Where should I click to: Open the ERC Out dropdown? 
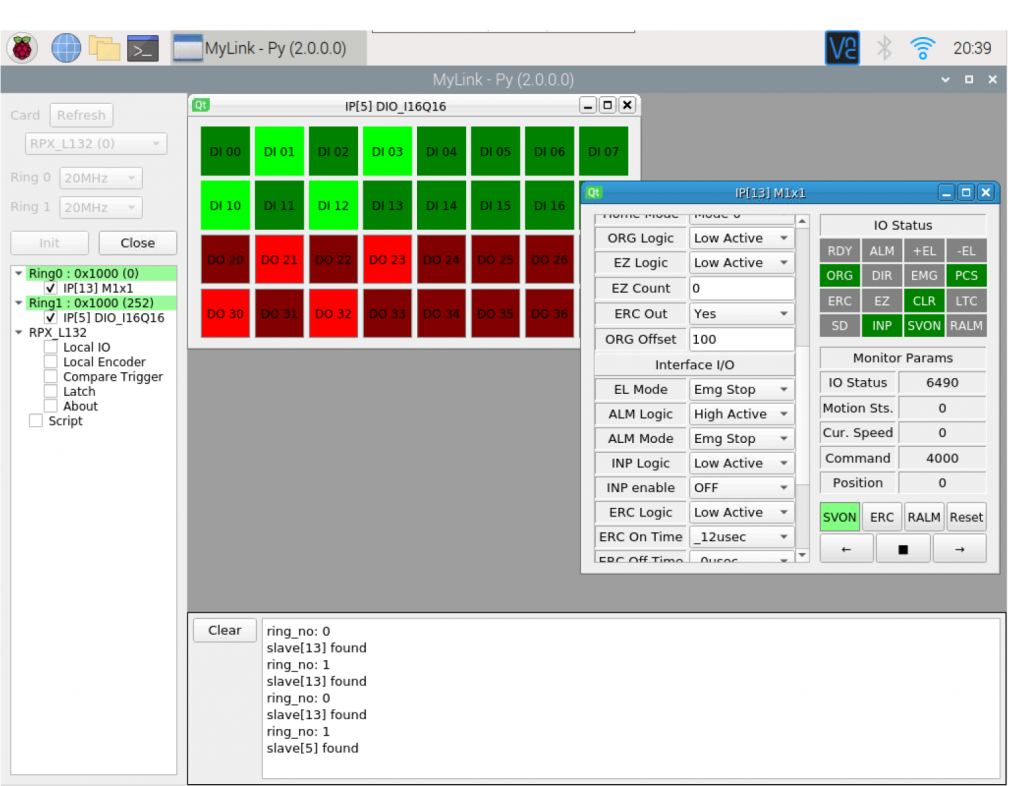tap(741, 313)
